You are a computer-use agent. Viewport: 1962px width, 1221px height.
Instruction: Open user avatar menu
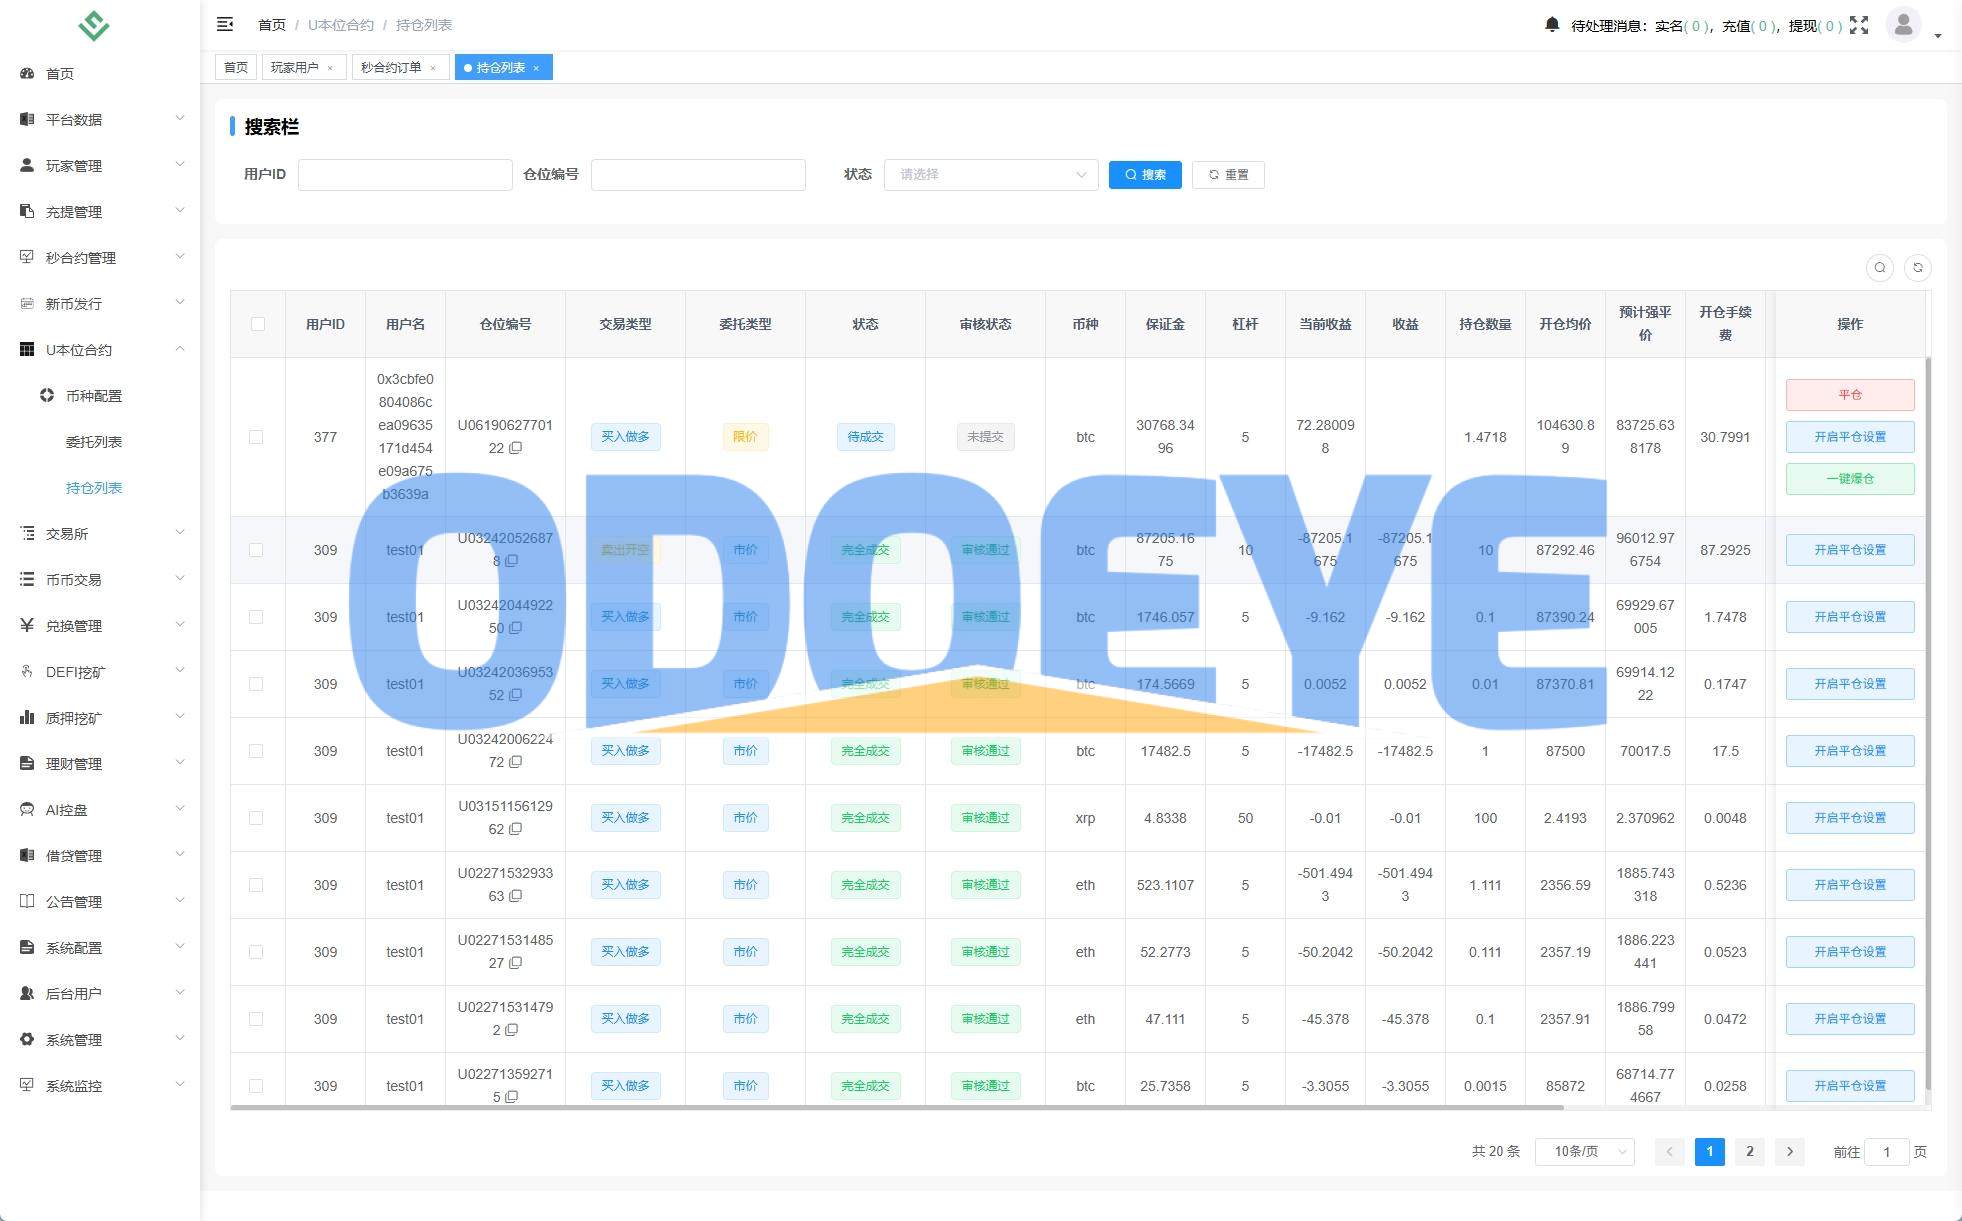1903,24
